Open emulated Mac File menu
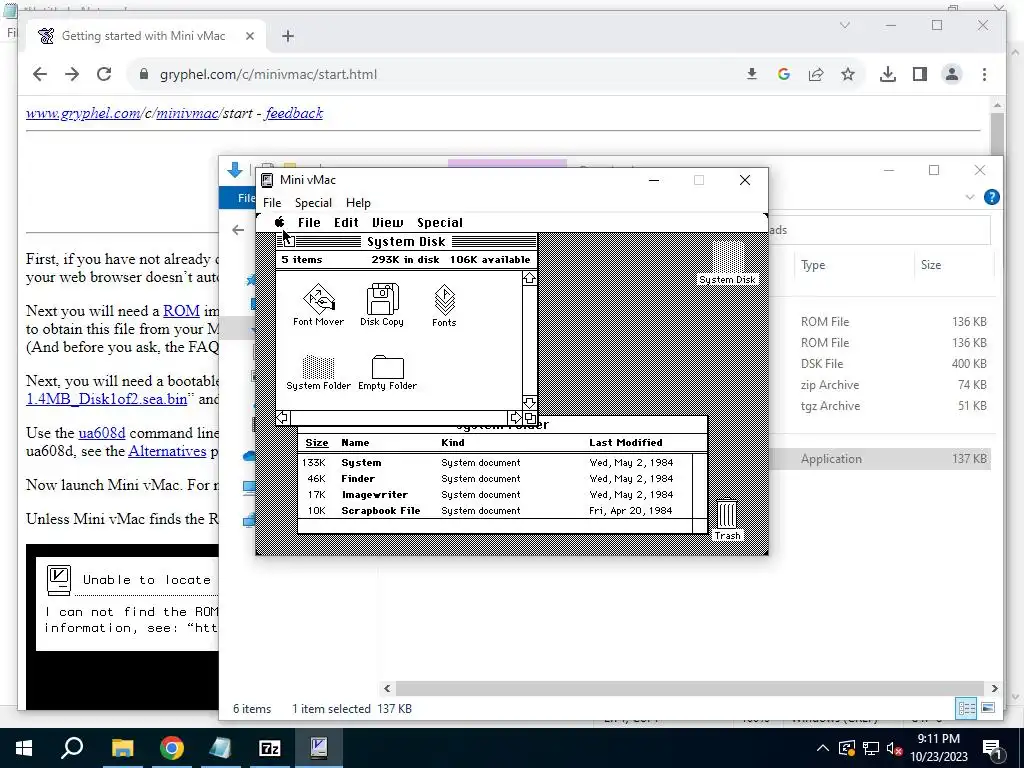 pos(309,222)
